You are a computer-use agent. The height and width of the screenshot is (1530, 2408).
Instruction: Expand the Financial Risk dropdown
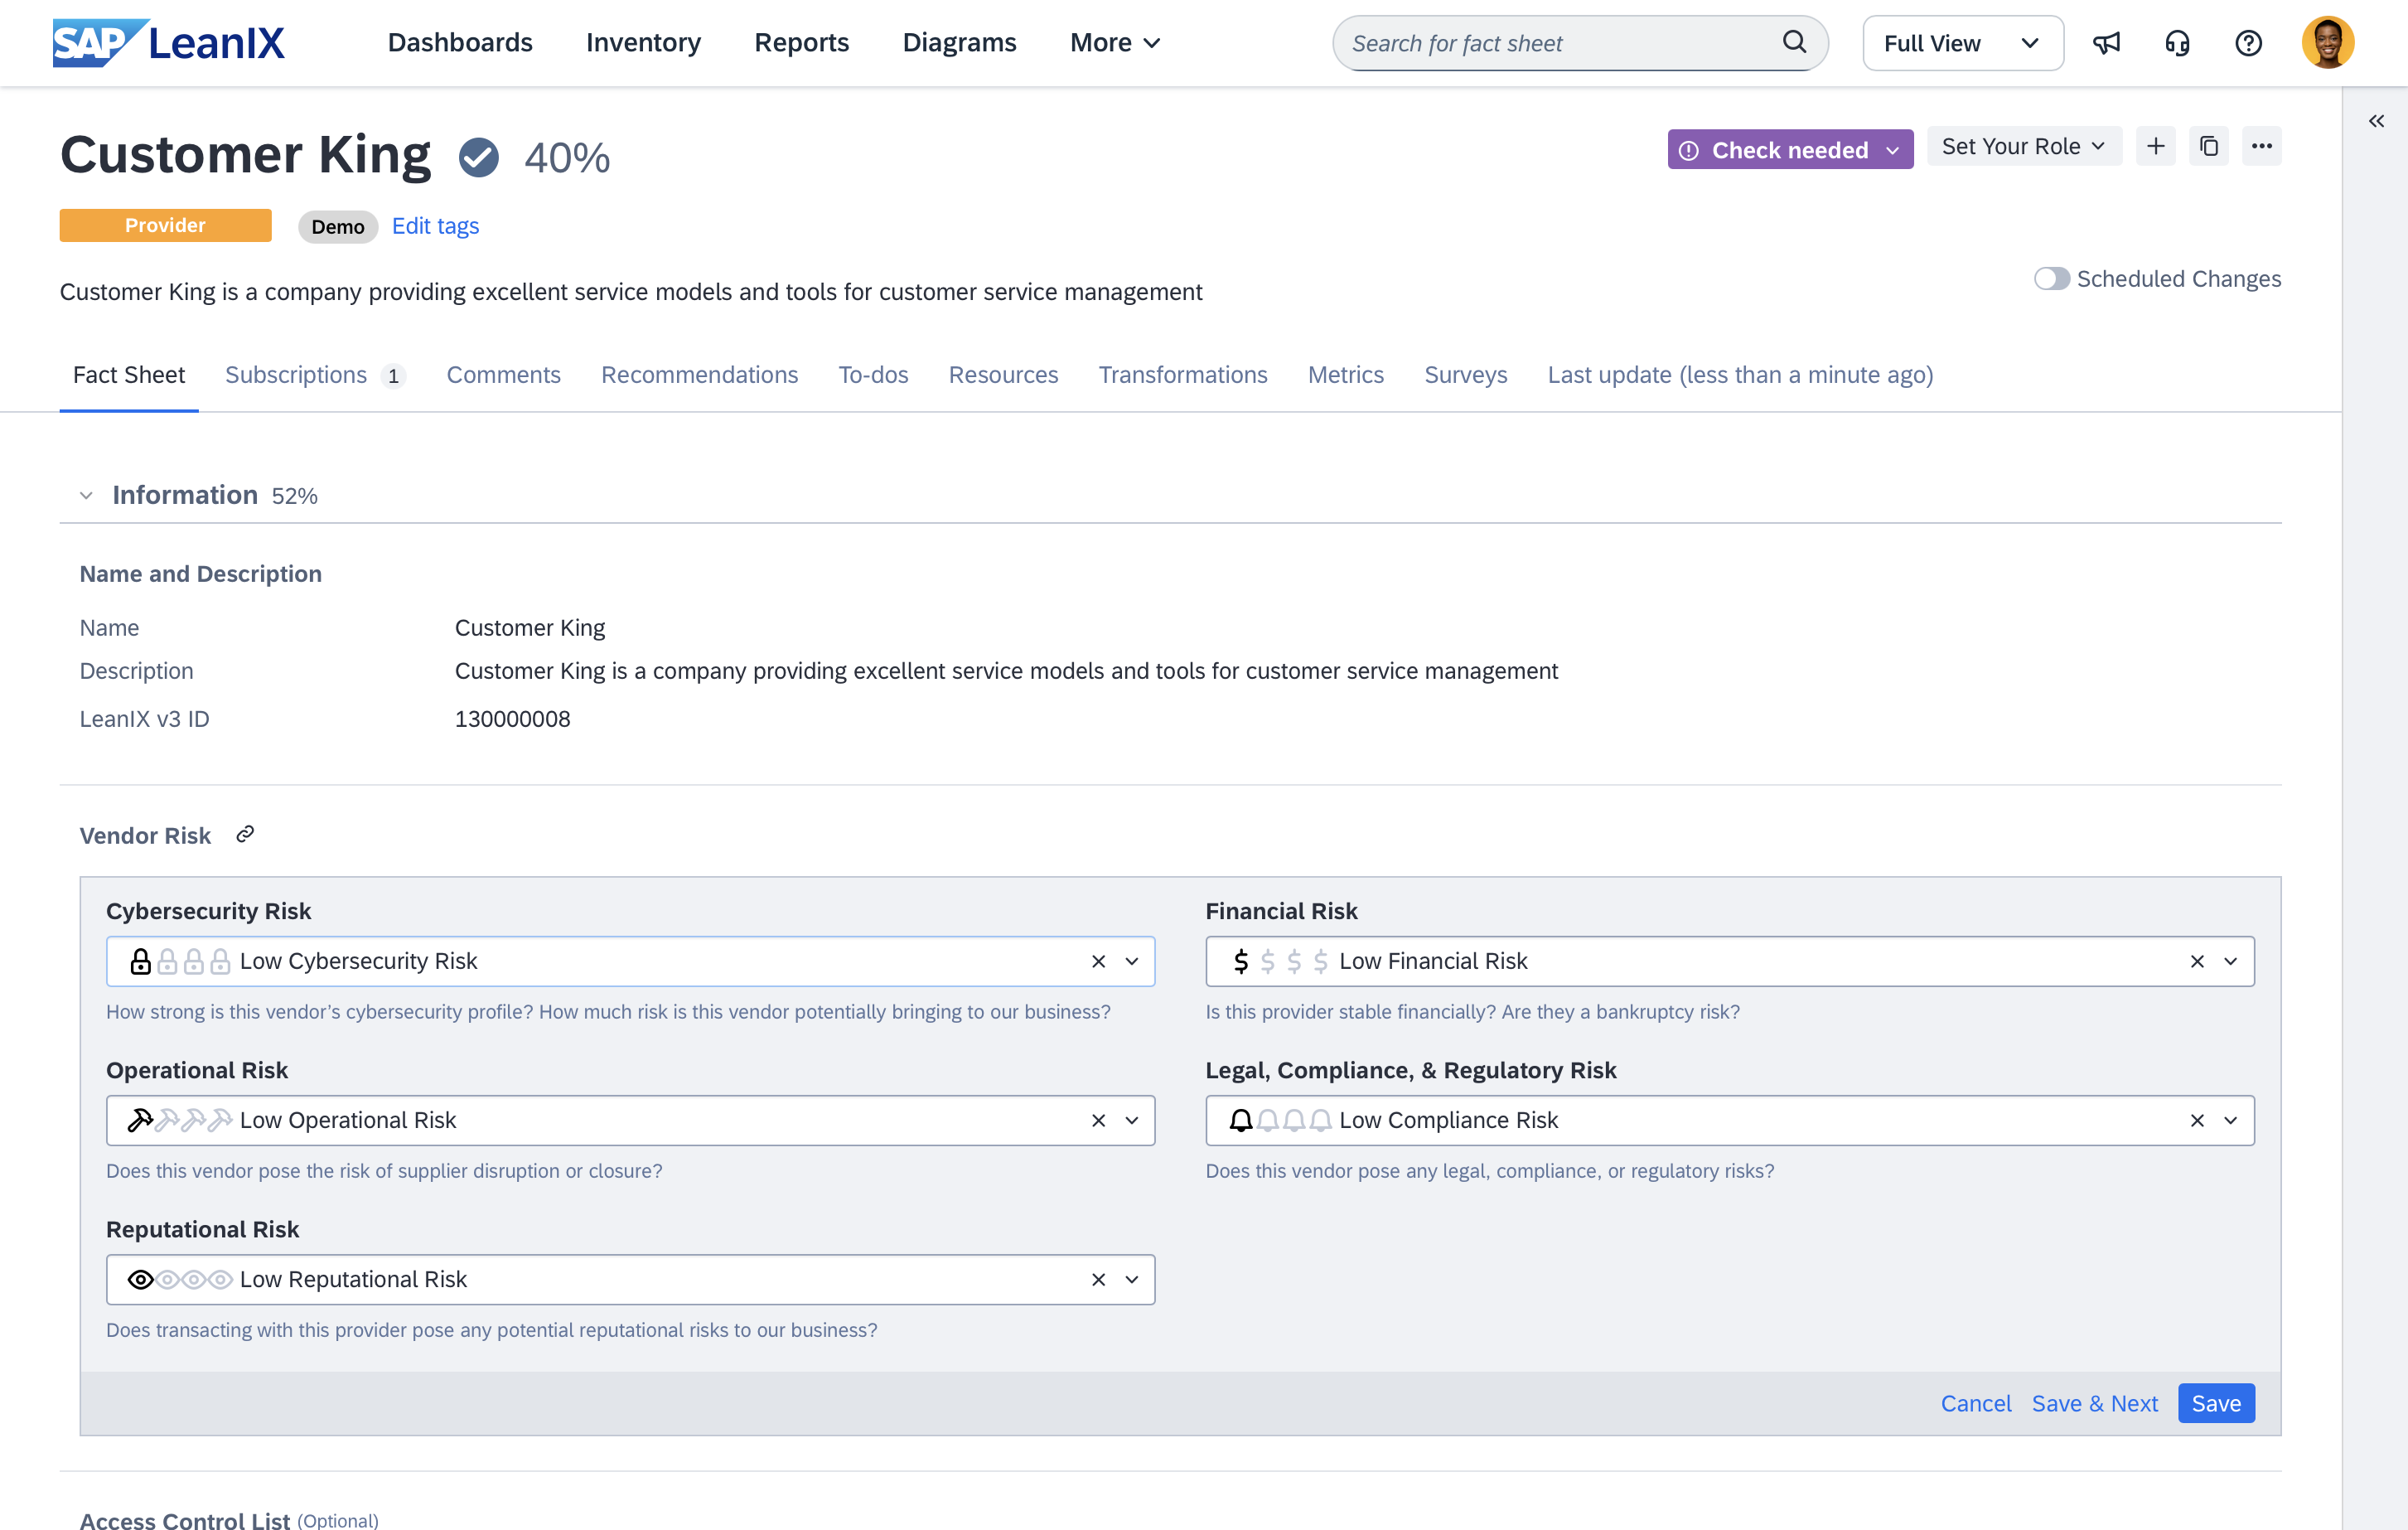pos(2230,961)
